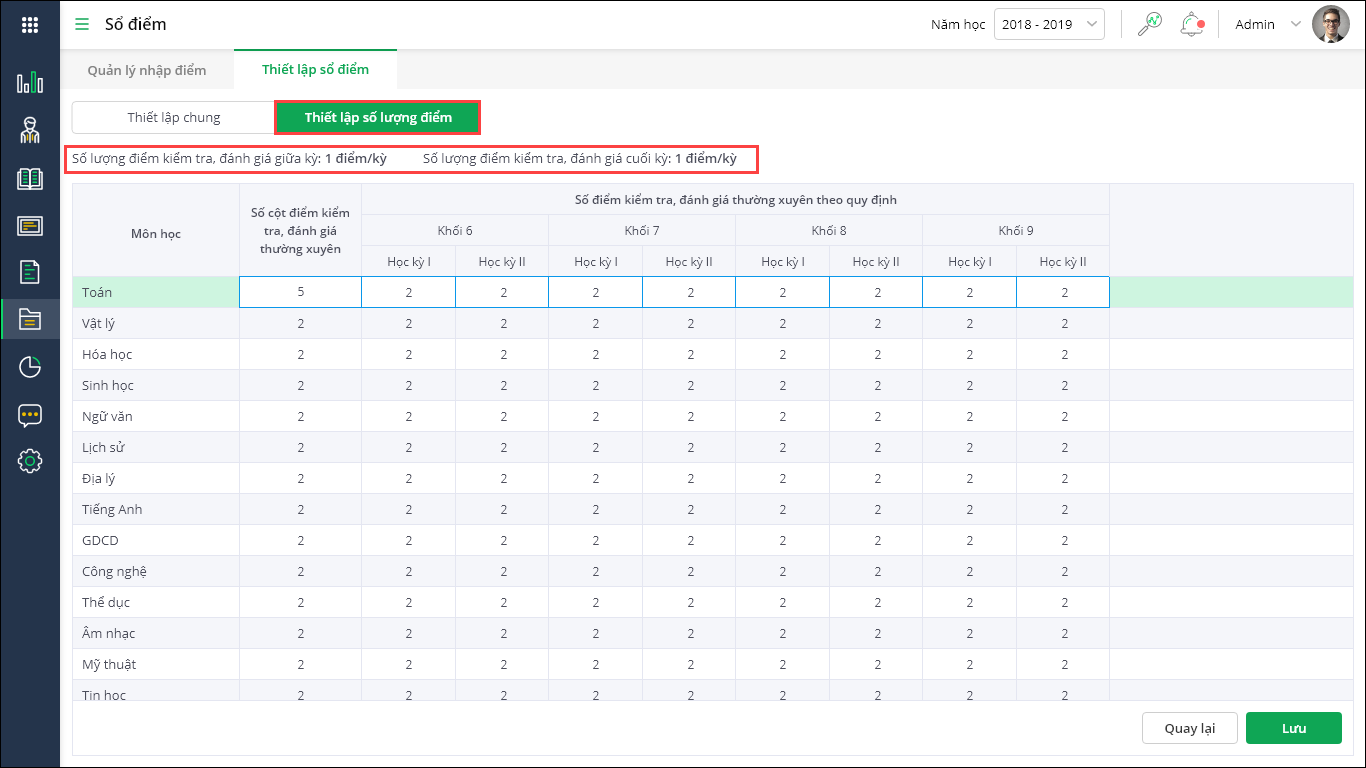The width and height of the screenshot is (1366, 768).
Task: Switch to the Quản lý nhập điểm tab
Action: click(147, 70)
